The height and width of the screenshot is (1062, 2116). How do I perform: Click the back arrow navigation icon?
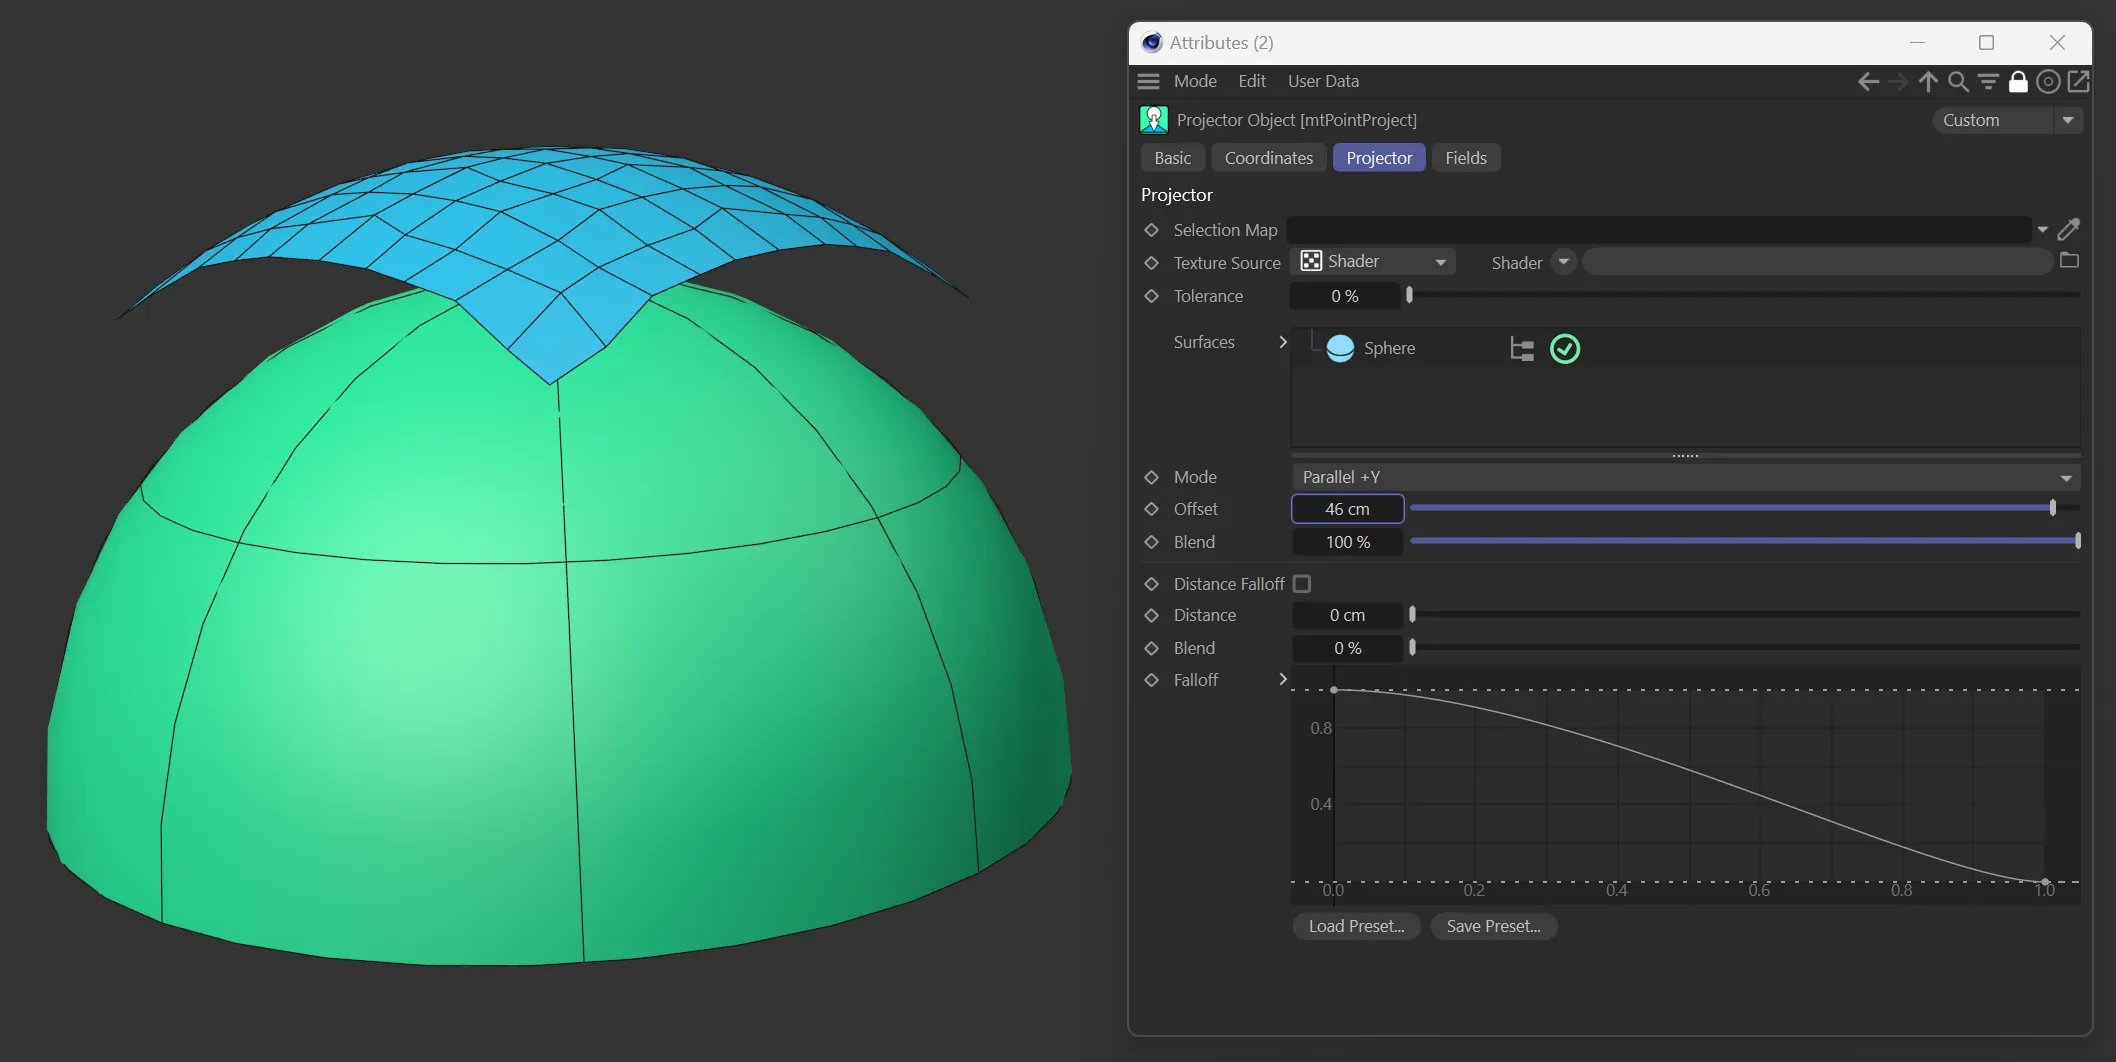pyautogui.click(x=1867, y=82)
